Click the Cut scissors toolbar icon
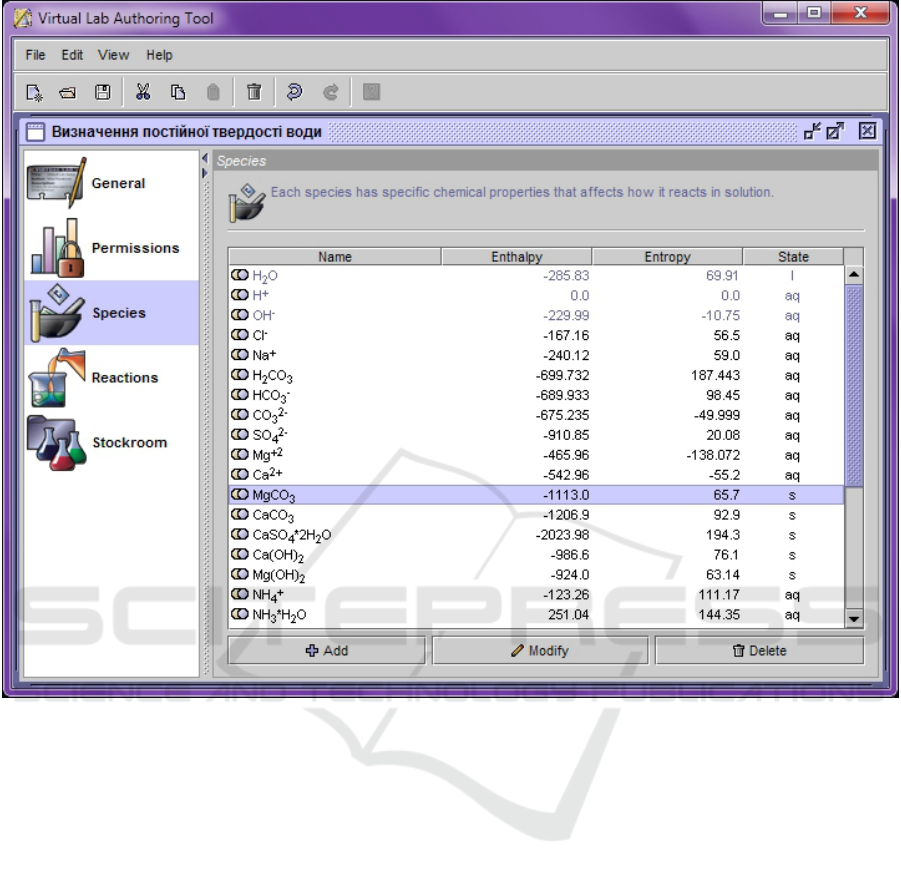 (143, 93)
